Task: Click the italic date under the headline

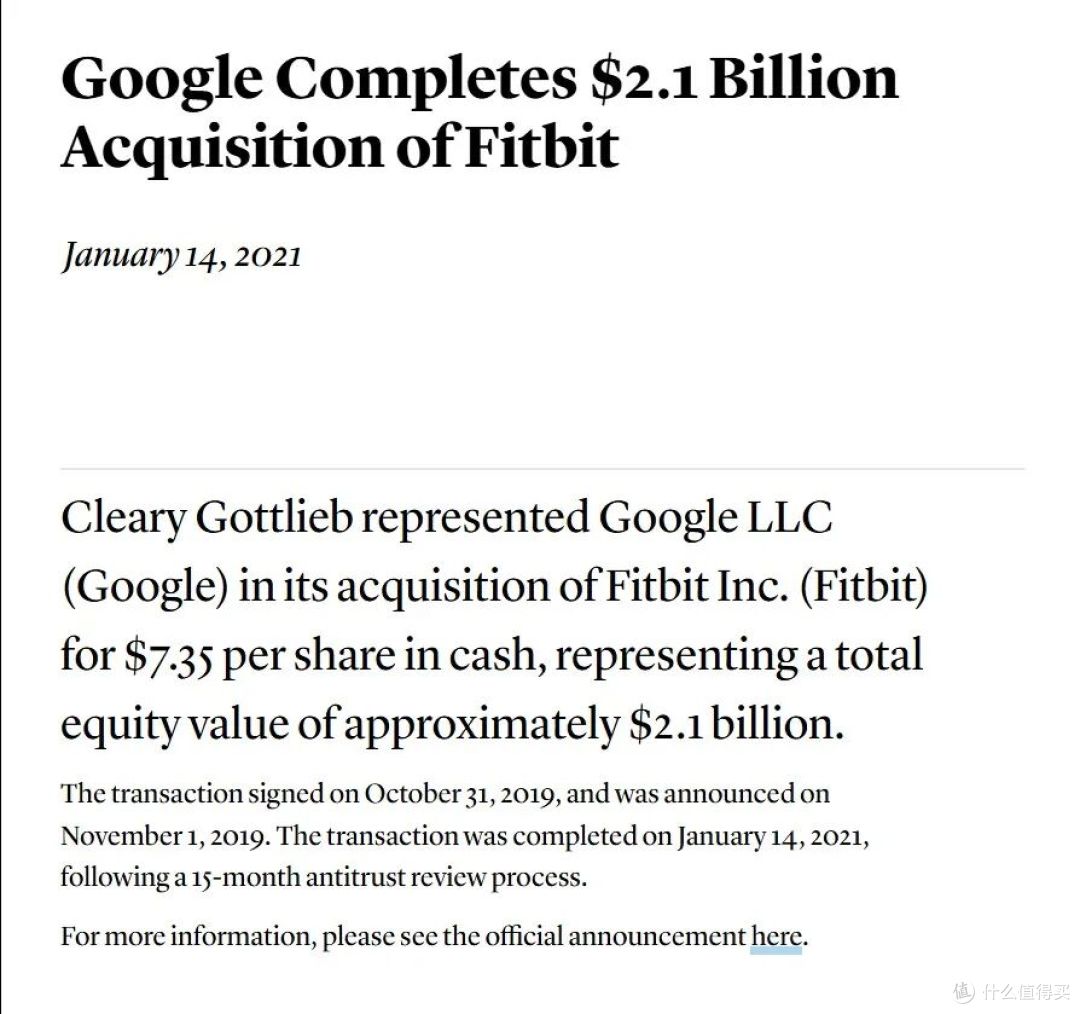Action: tap(182, 256)
